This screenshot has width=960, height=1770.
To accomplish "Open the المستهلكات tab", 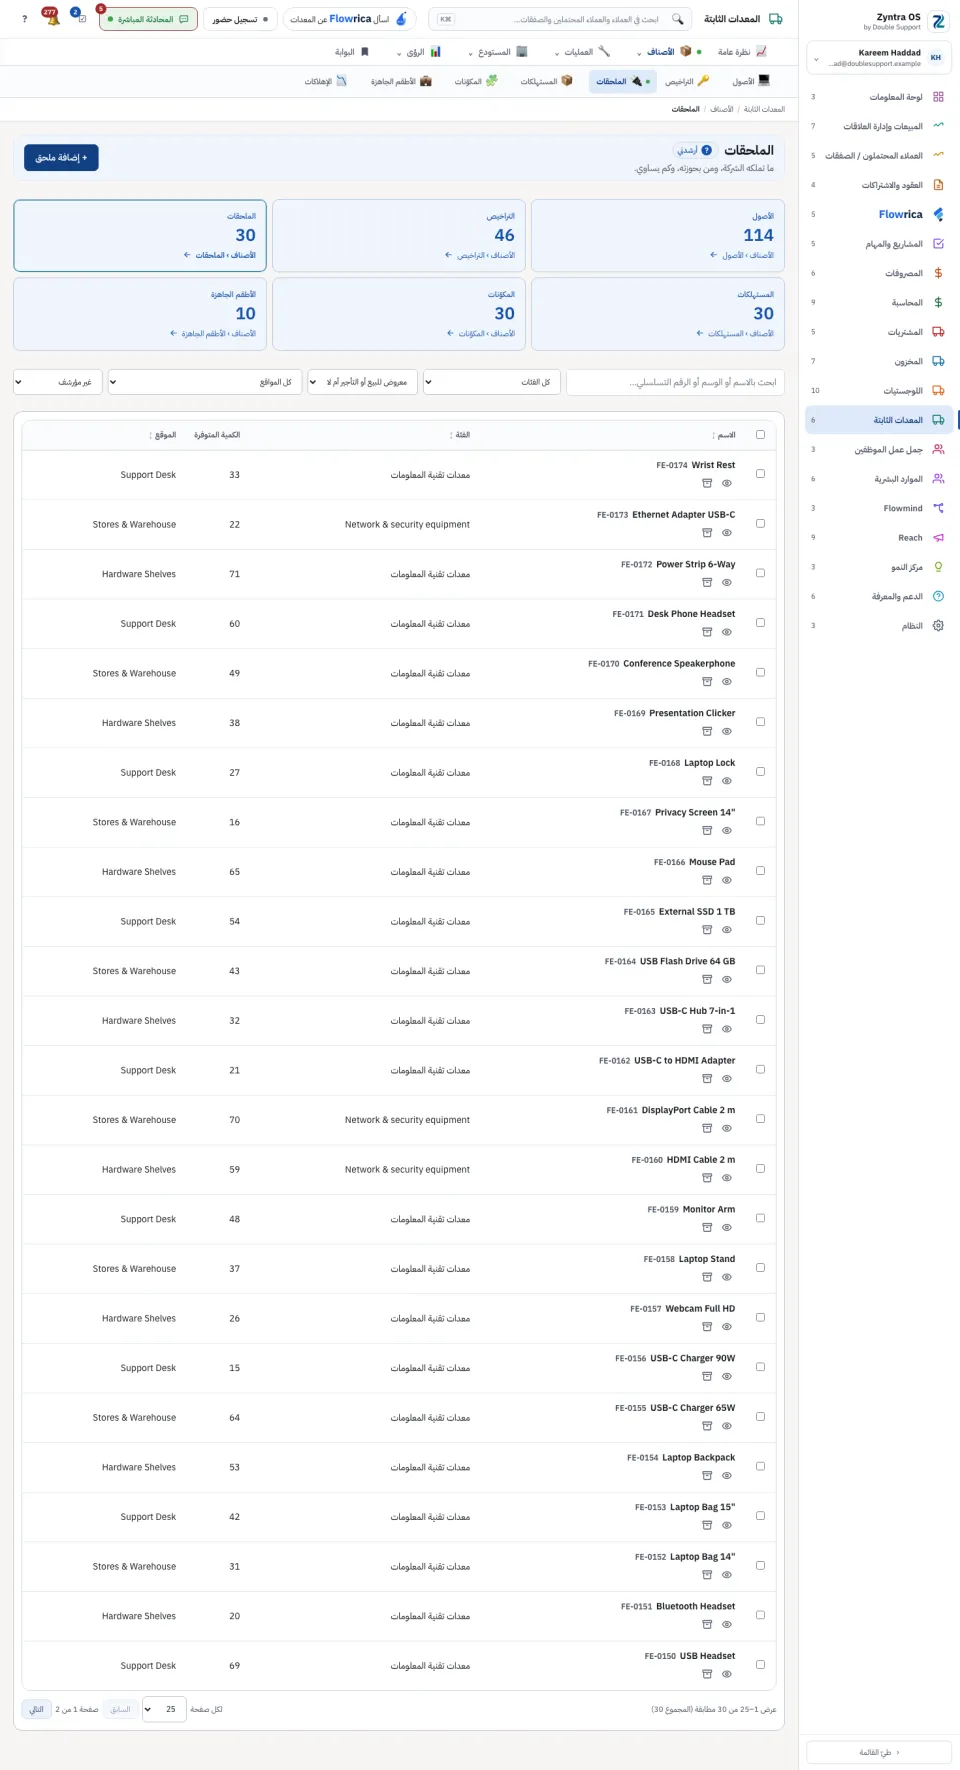I will point(546,81).
